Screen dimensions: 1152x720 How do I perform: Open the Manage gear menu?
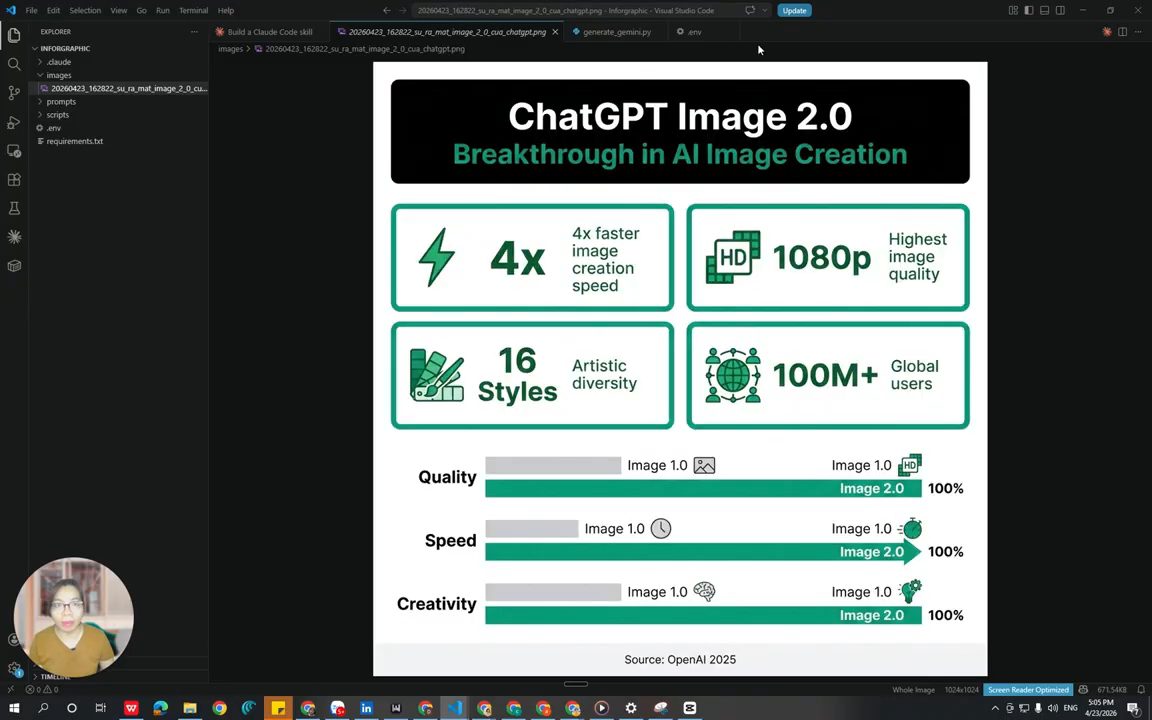tap(14, 669)
